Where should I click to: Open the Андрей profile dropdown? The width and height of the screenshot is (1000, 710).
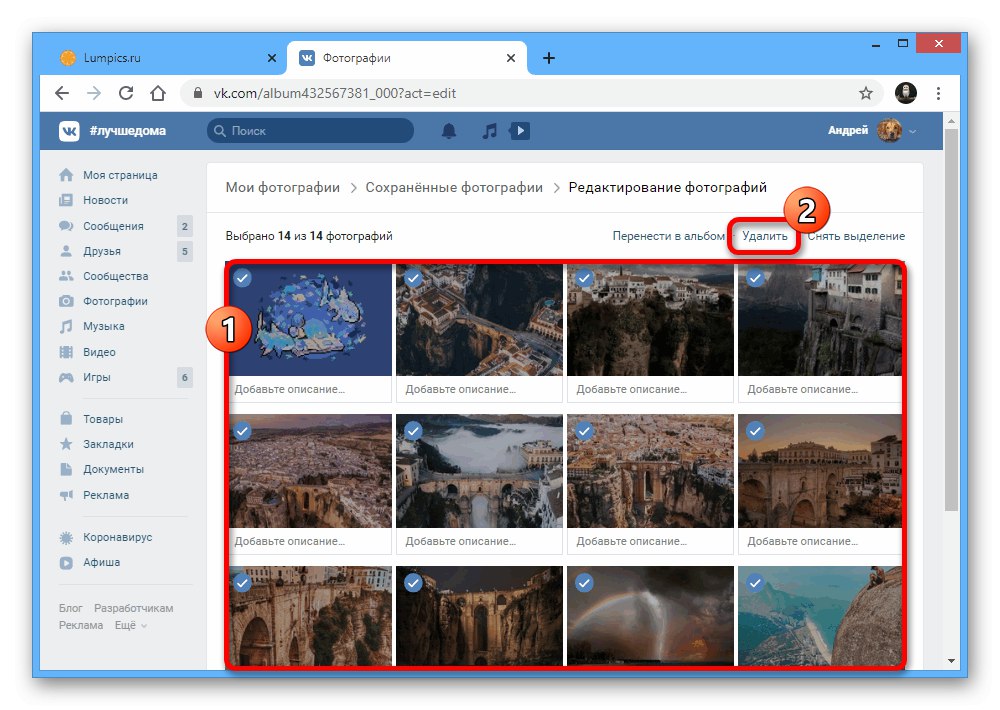[872, 131]
